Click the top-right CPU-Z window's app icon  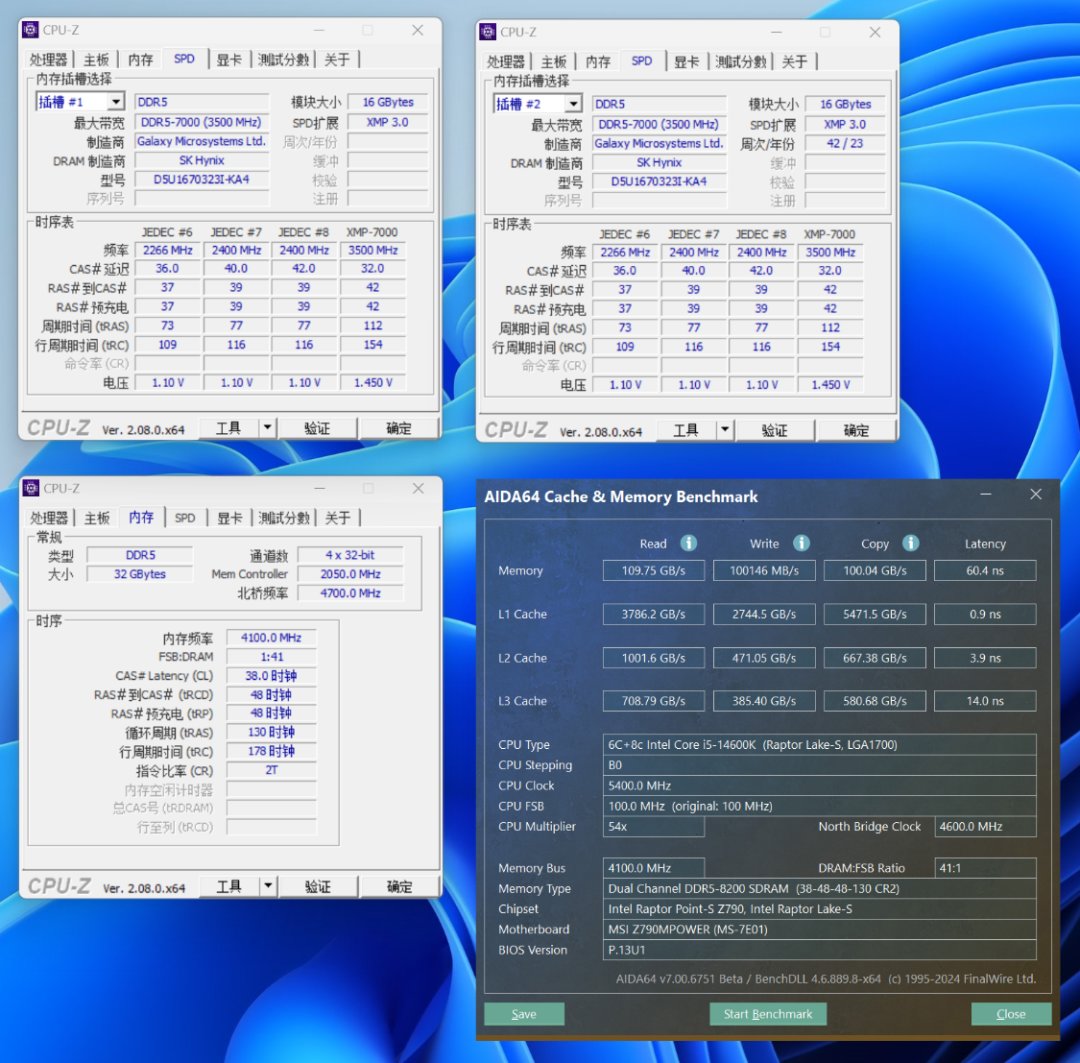[x=488, y=32]
